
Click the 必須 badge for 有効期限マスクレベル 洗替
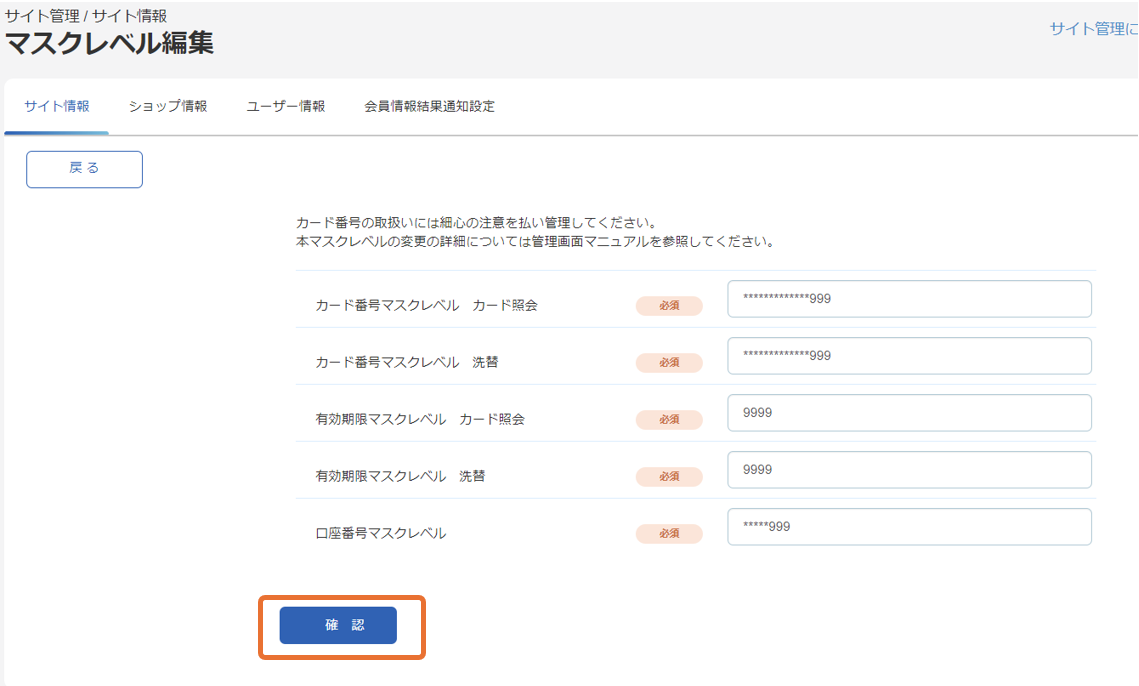(669, 476)
